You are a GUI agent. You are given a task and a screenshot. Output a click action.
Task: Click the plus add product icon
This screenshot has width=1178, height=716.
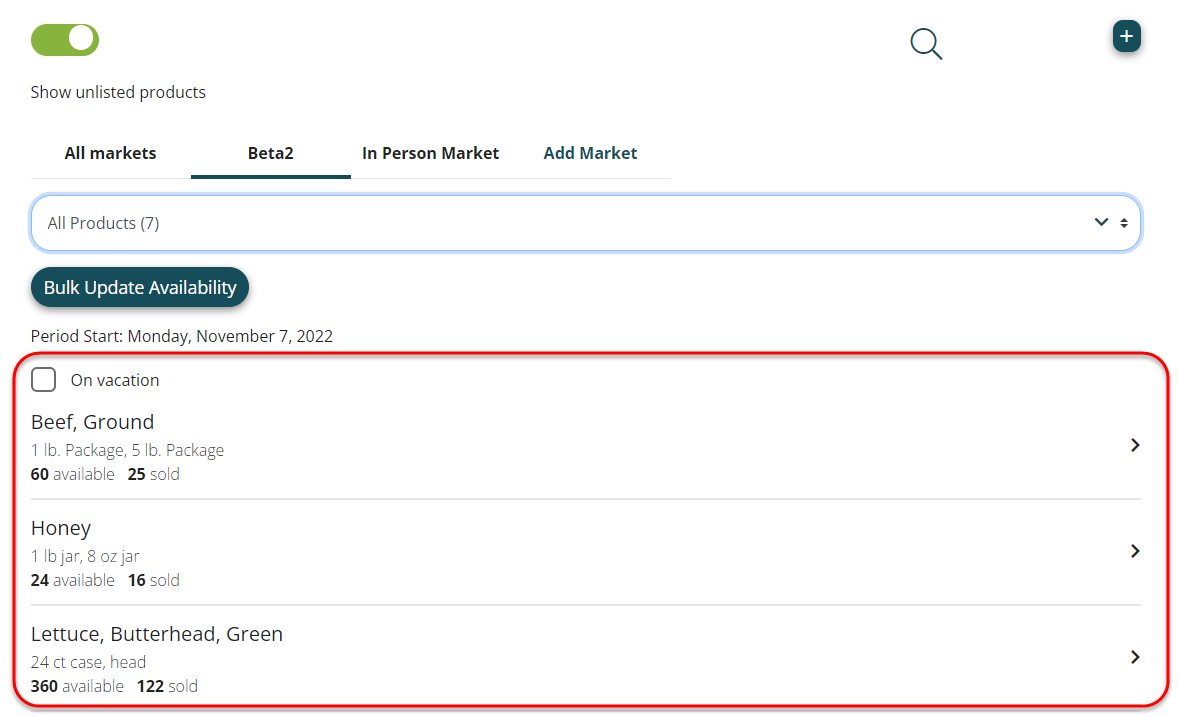click(1126, 37)
